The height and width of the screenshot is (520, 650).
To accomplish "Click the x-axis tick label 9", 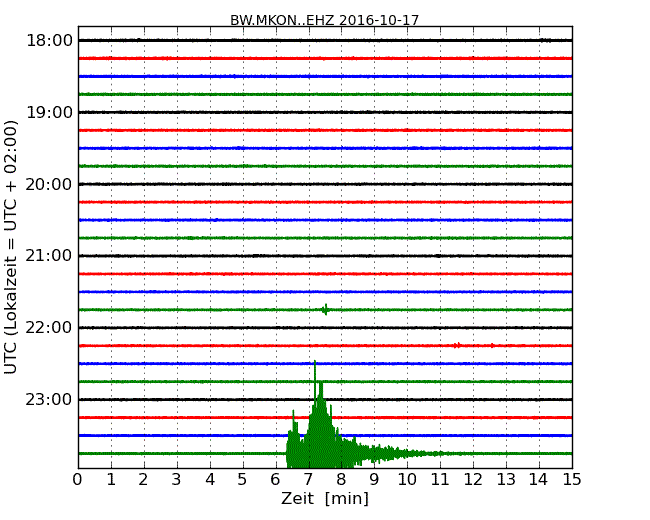I will tap(374, 480).
